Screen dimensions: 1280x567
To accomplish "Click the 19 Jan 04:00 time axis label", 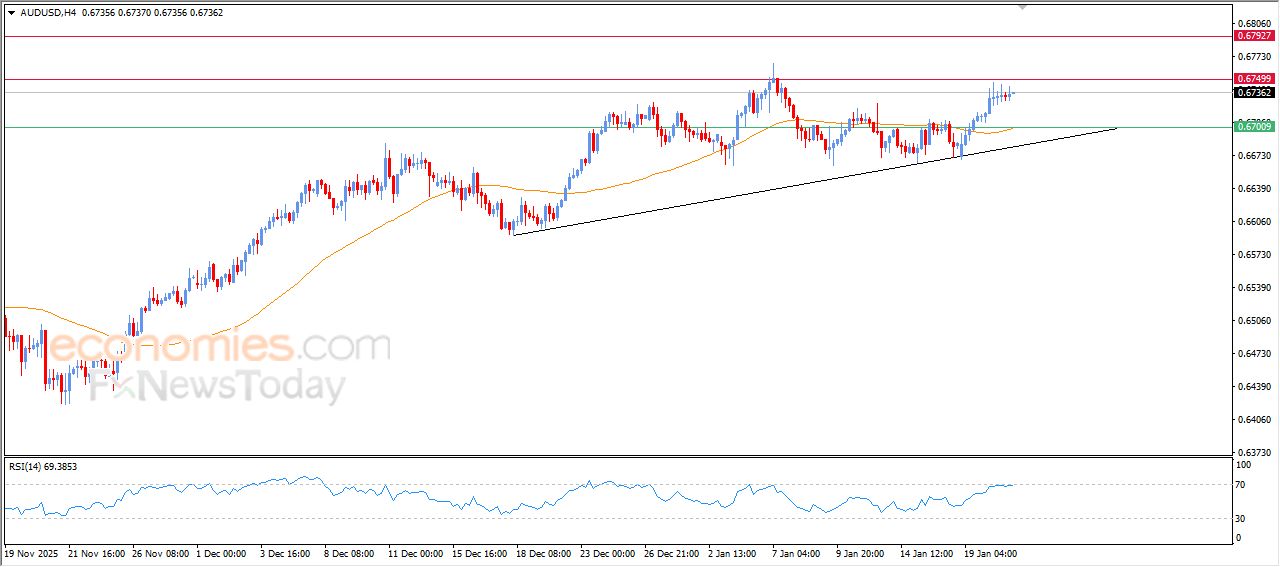I will pos(990,552).
